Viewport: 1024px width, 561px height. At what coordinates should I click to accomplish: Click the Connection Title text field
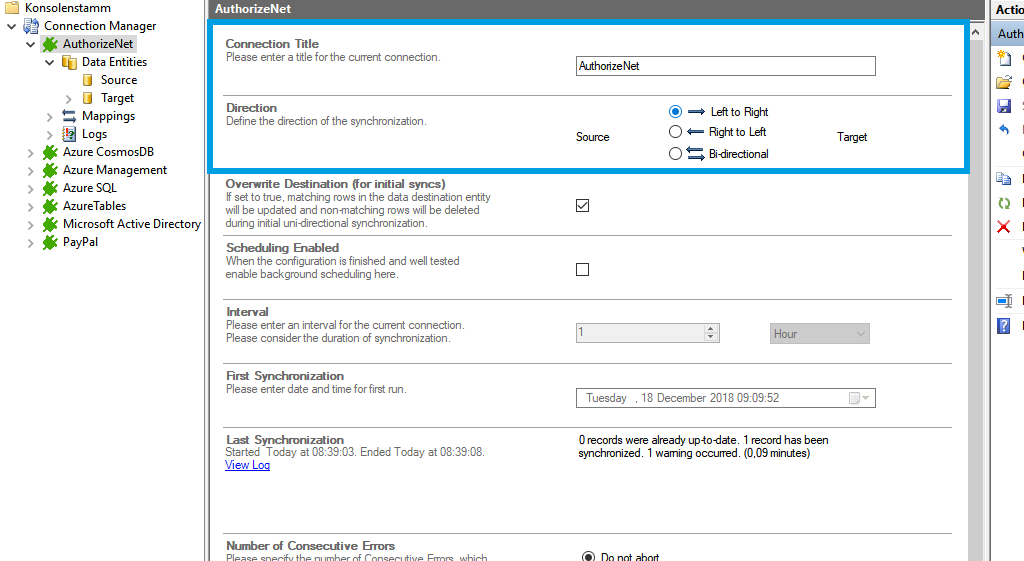click(x=726, y=66)
